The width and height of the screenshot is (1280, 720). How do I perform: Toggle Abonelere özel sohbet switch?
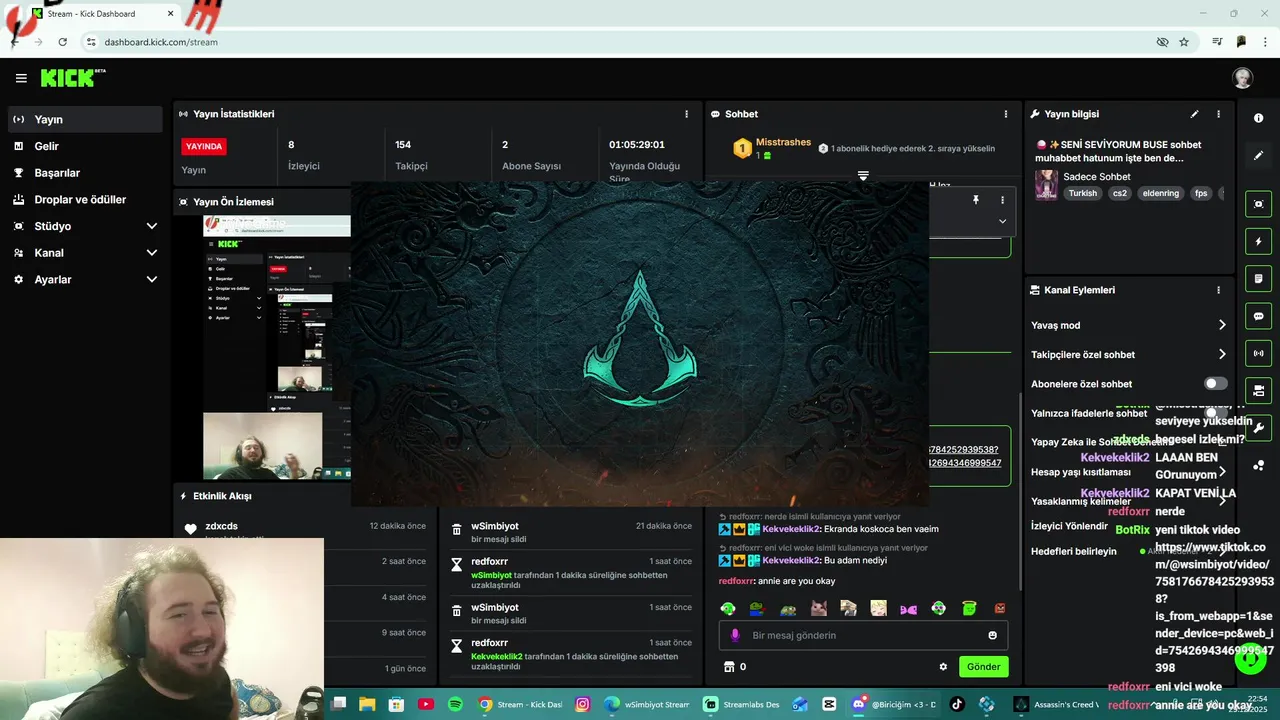point(1215,384)
